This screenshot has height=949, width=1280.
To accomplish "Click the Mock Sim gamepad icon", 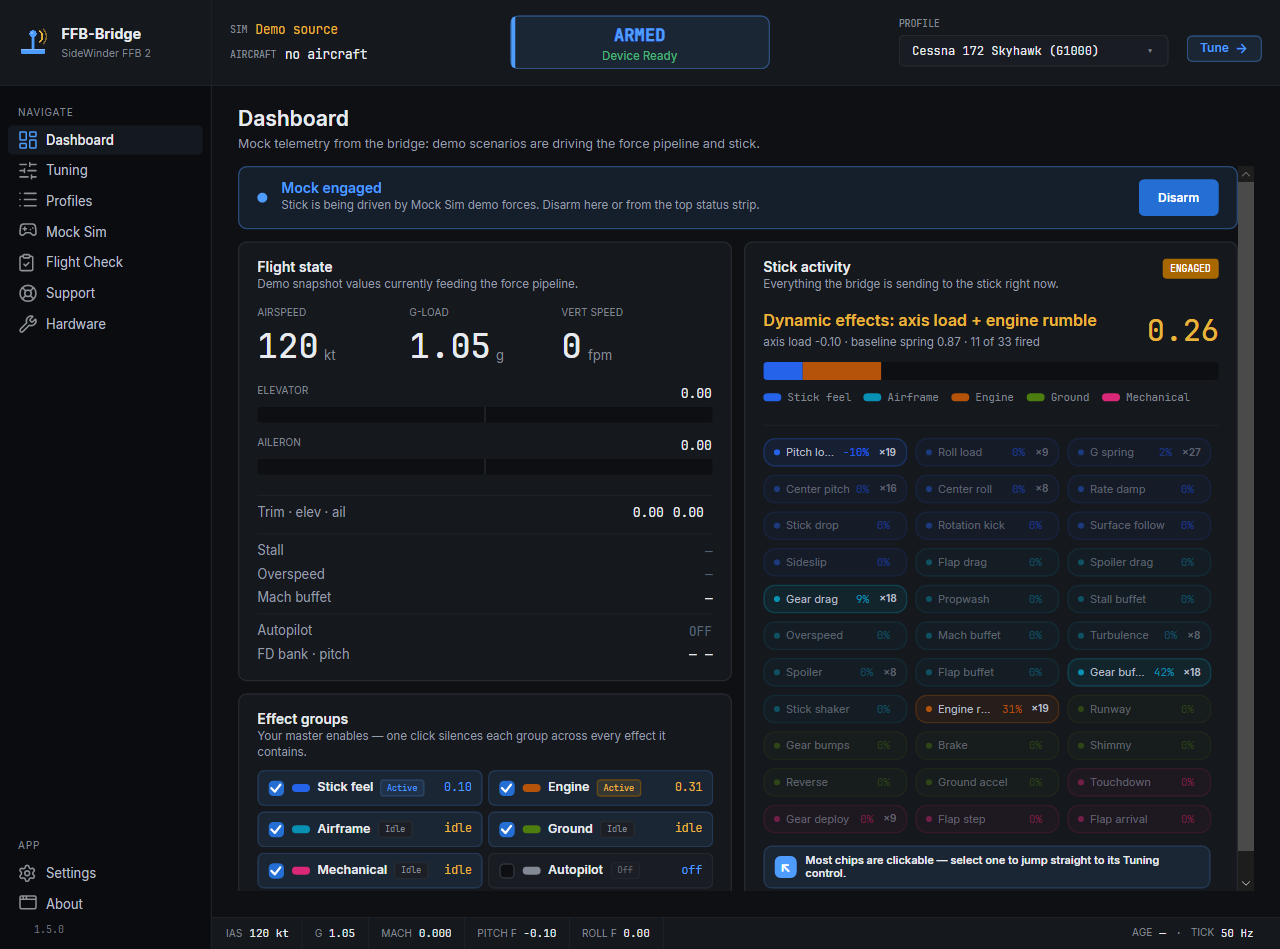I will point(28,231).
